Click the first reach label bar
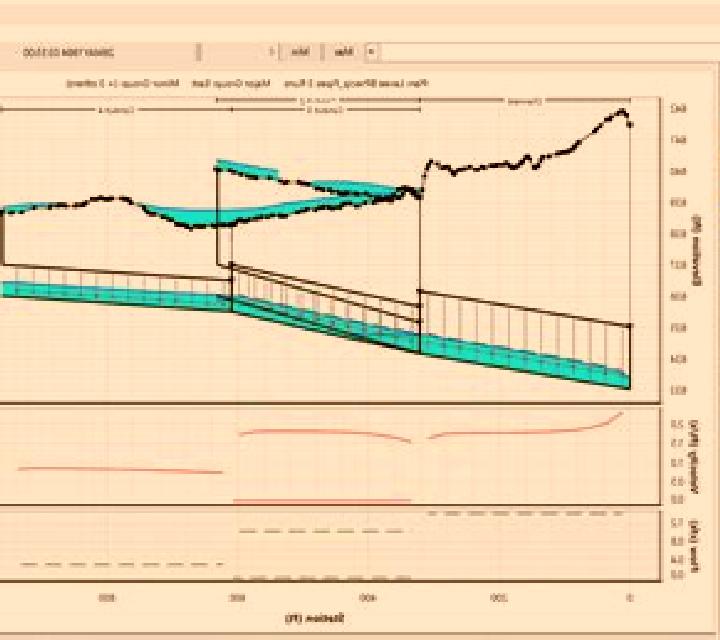Screen dimensions: 720x640 525,101
